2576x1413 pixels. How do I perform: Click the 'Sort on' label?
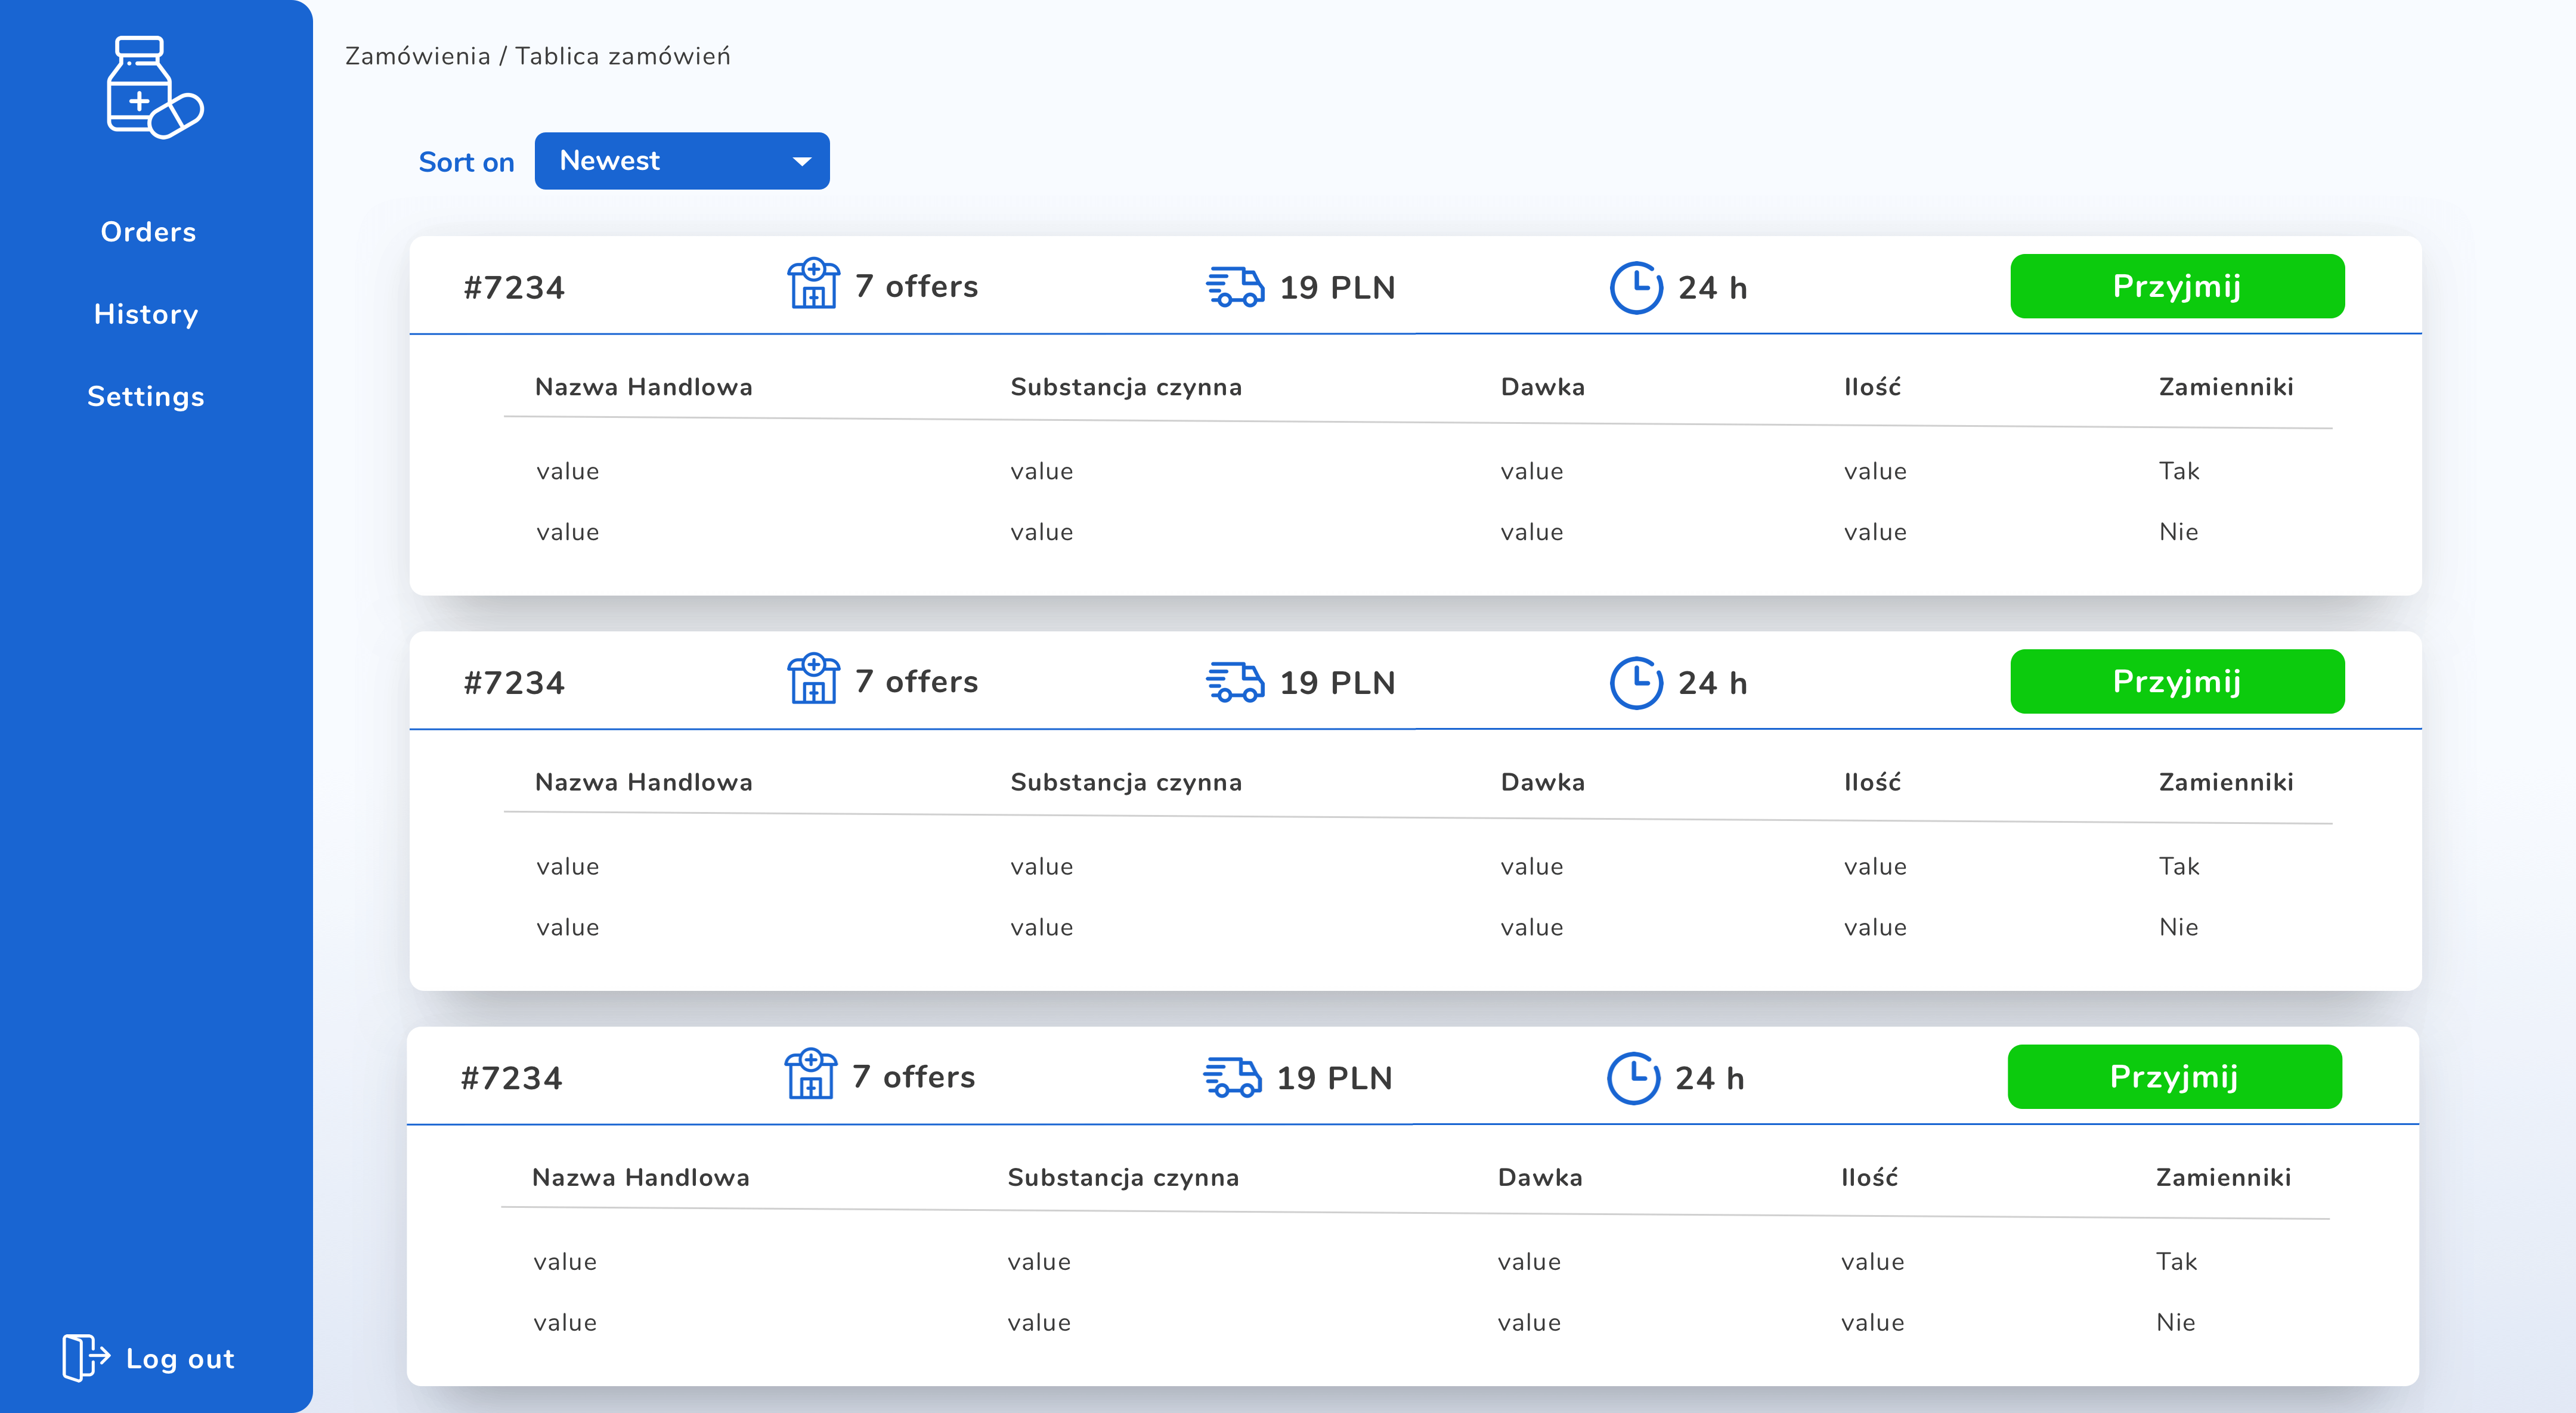466,162
